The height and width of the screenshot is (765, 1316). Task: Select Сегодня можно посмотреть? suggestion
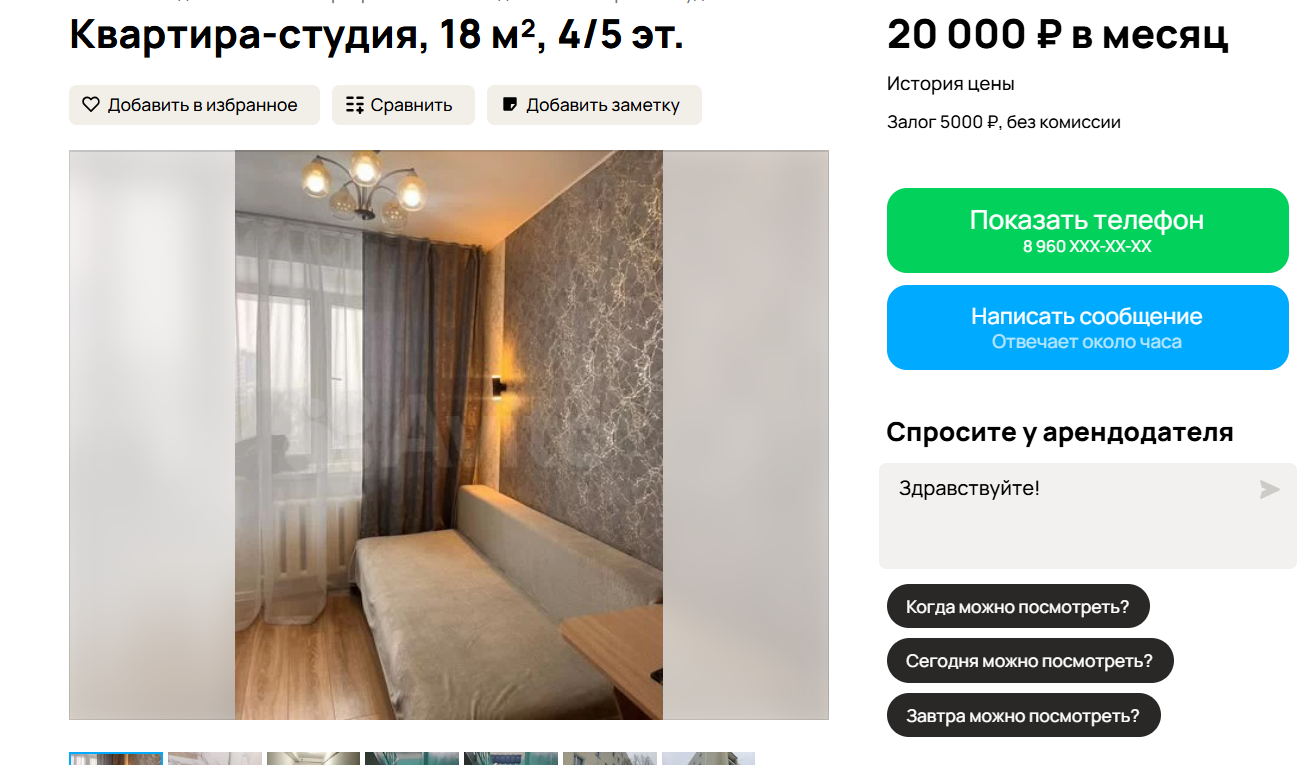pyautogui.click(x=1030, y=661)
